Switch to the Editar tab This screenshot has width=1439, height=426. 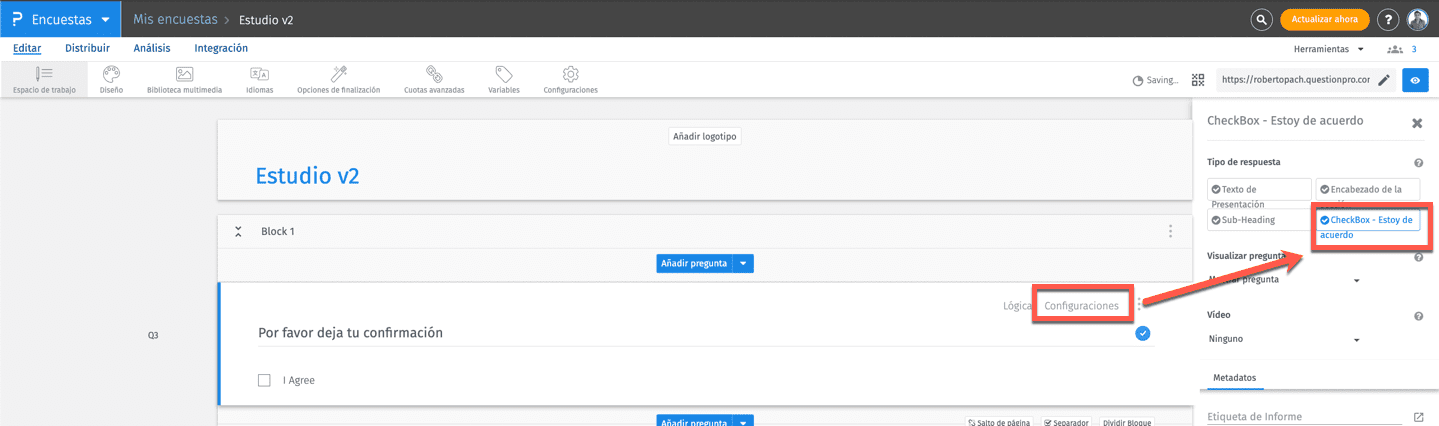coord(27,48)
